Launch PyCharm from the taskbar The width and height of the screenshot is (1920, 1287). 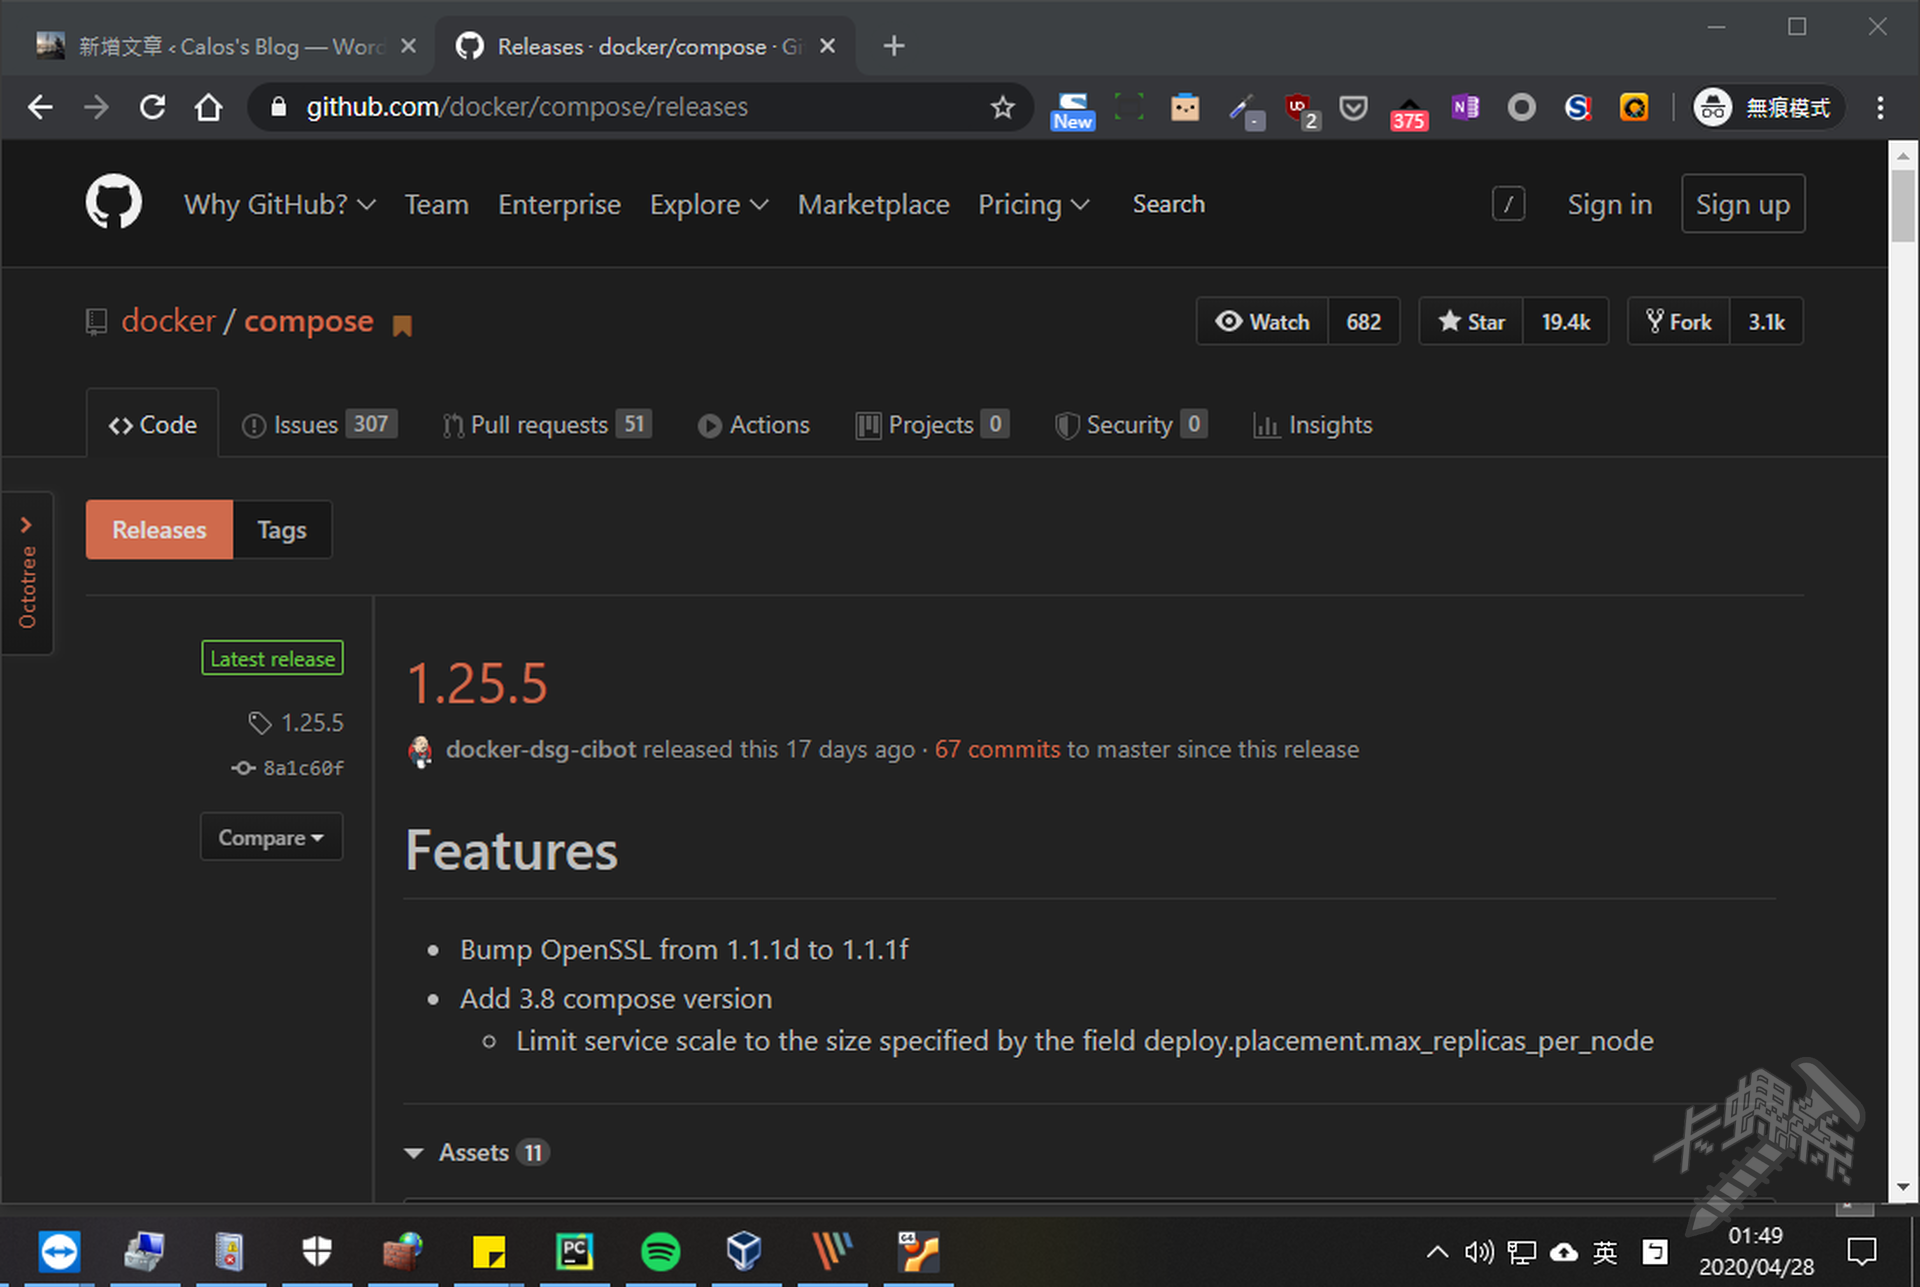(x=574, y=1251)
